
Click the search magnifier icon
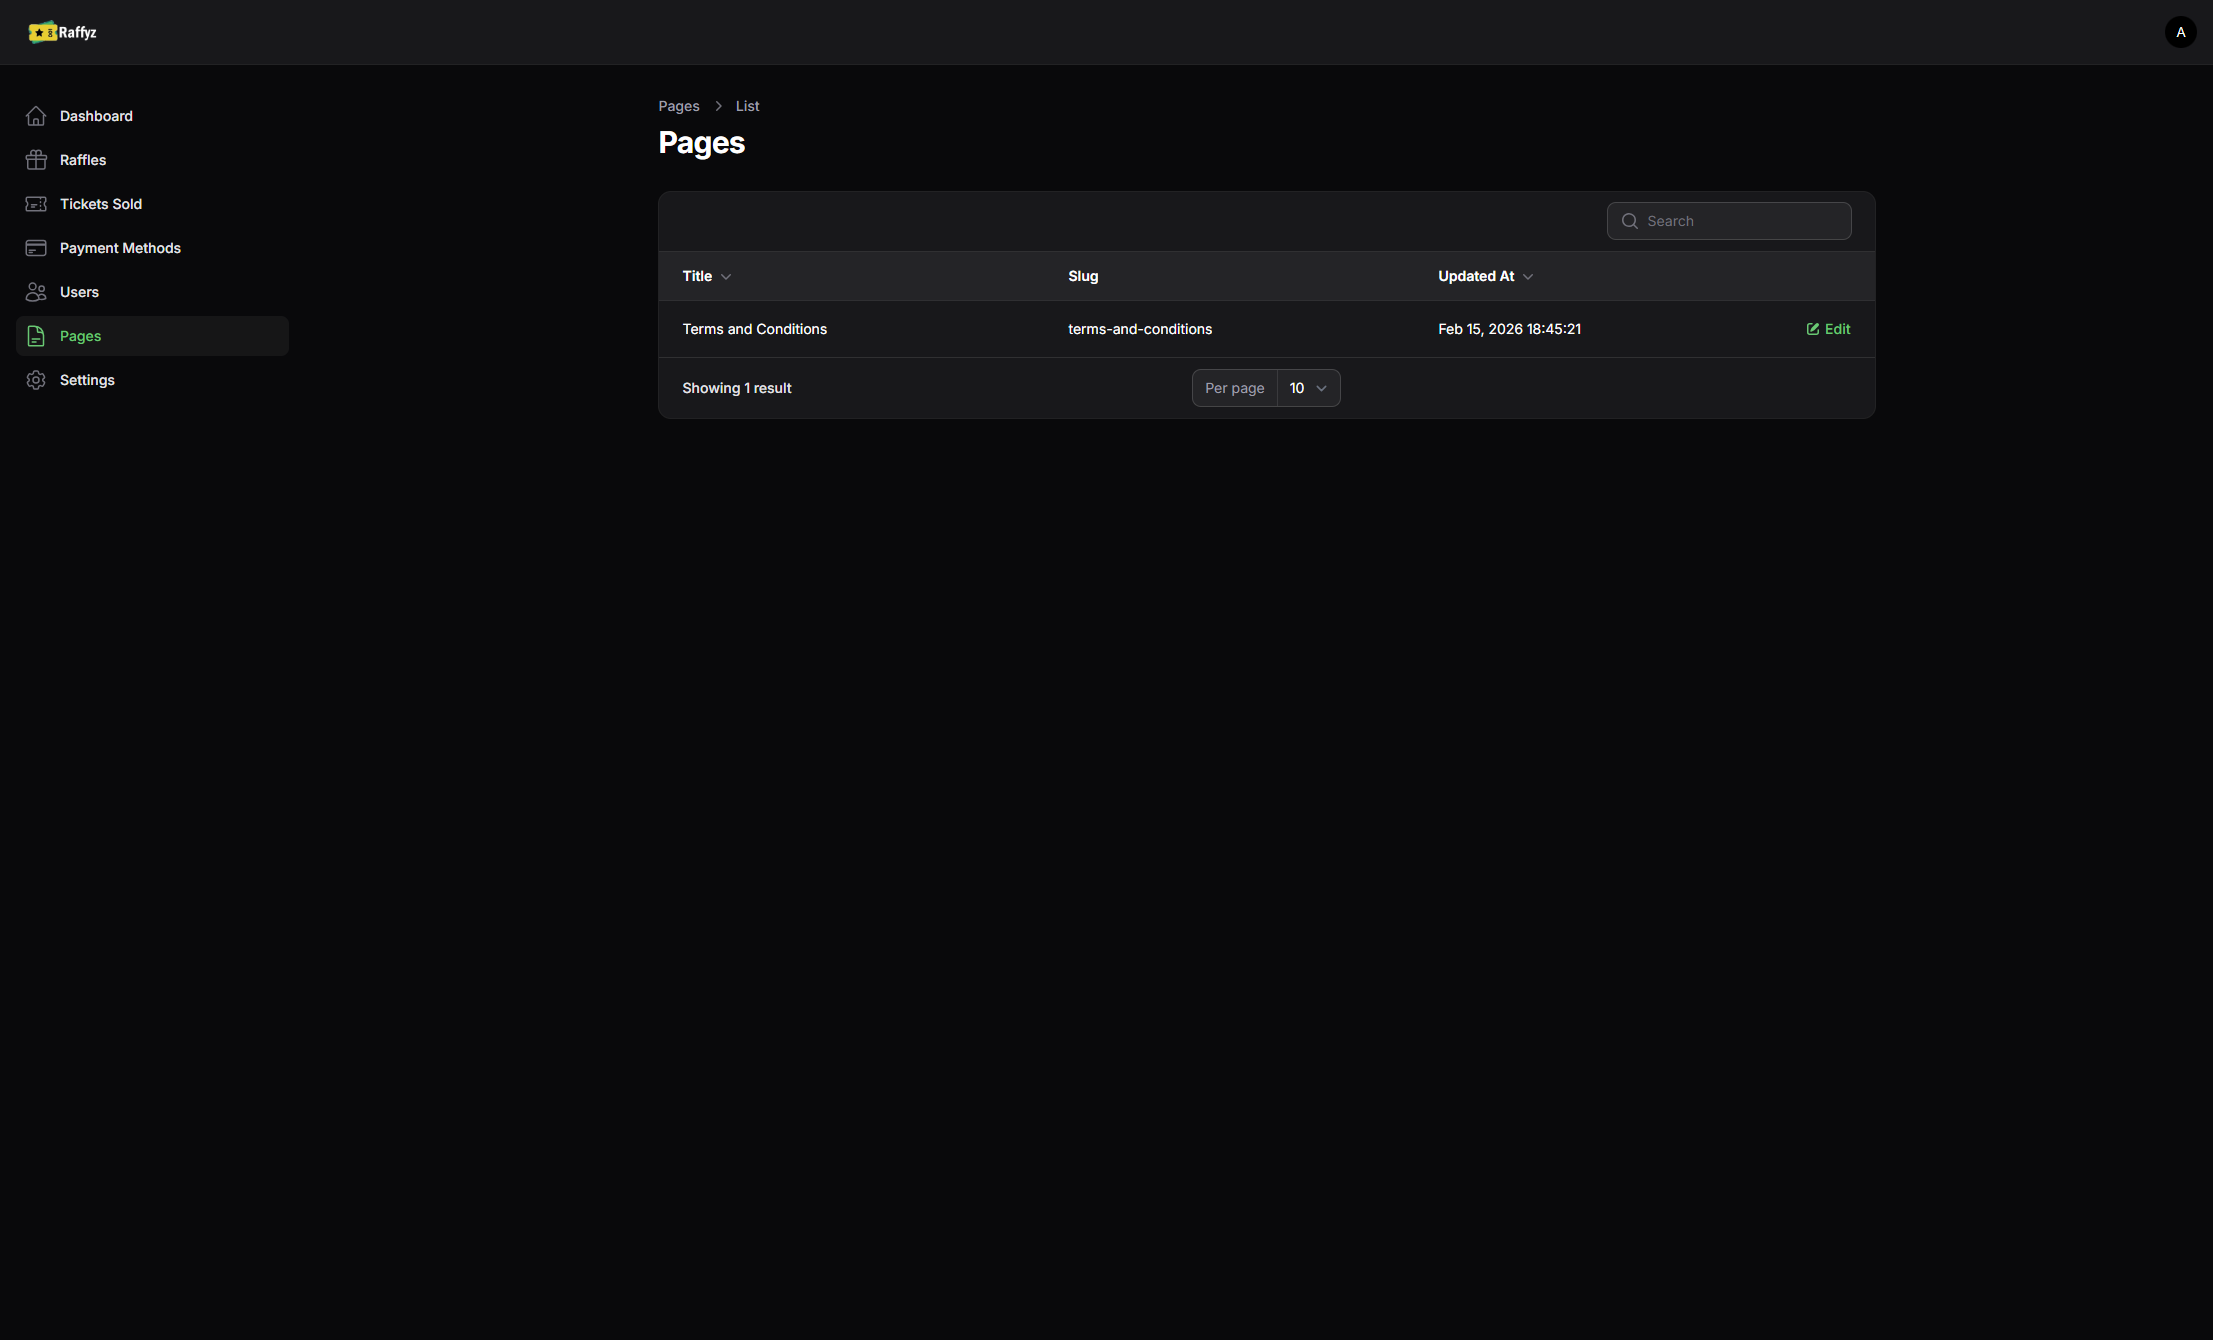pos(1629,221)
